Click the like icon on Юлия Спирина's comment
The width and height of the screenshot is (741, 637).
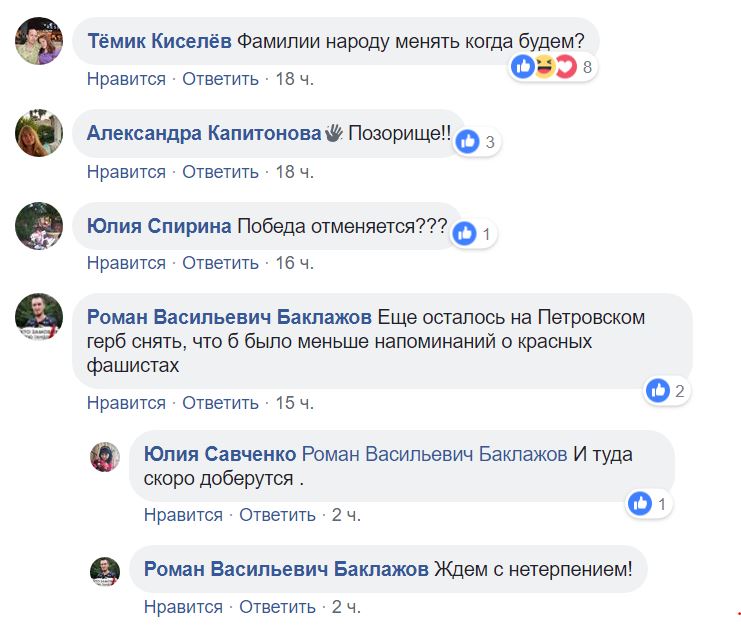(x=464, y=234)
